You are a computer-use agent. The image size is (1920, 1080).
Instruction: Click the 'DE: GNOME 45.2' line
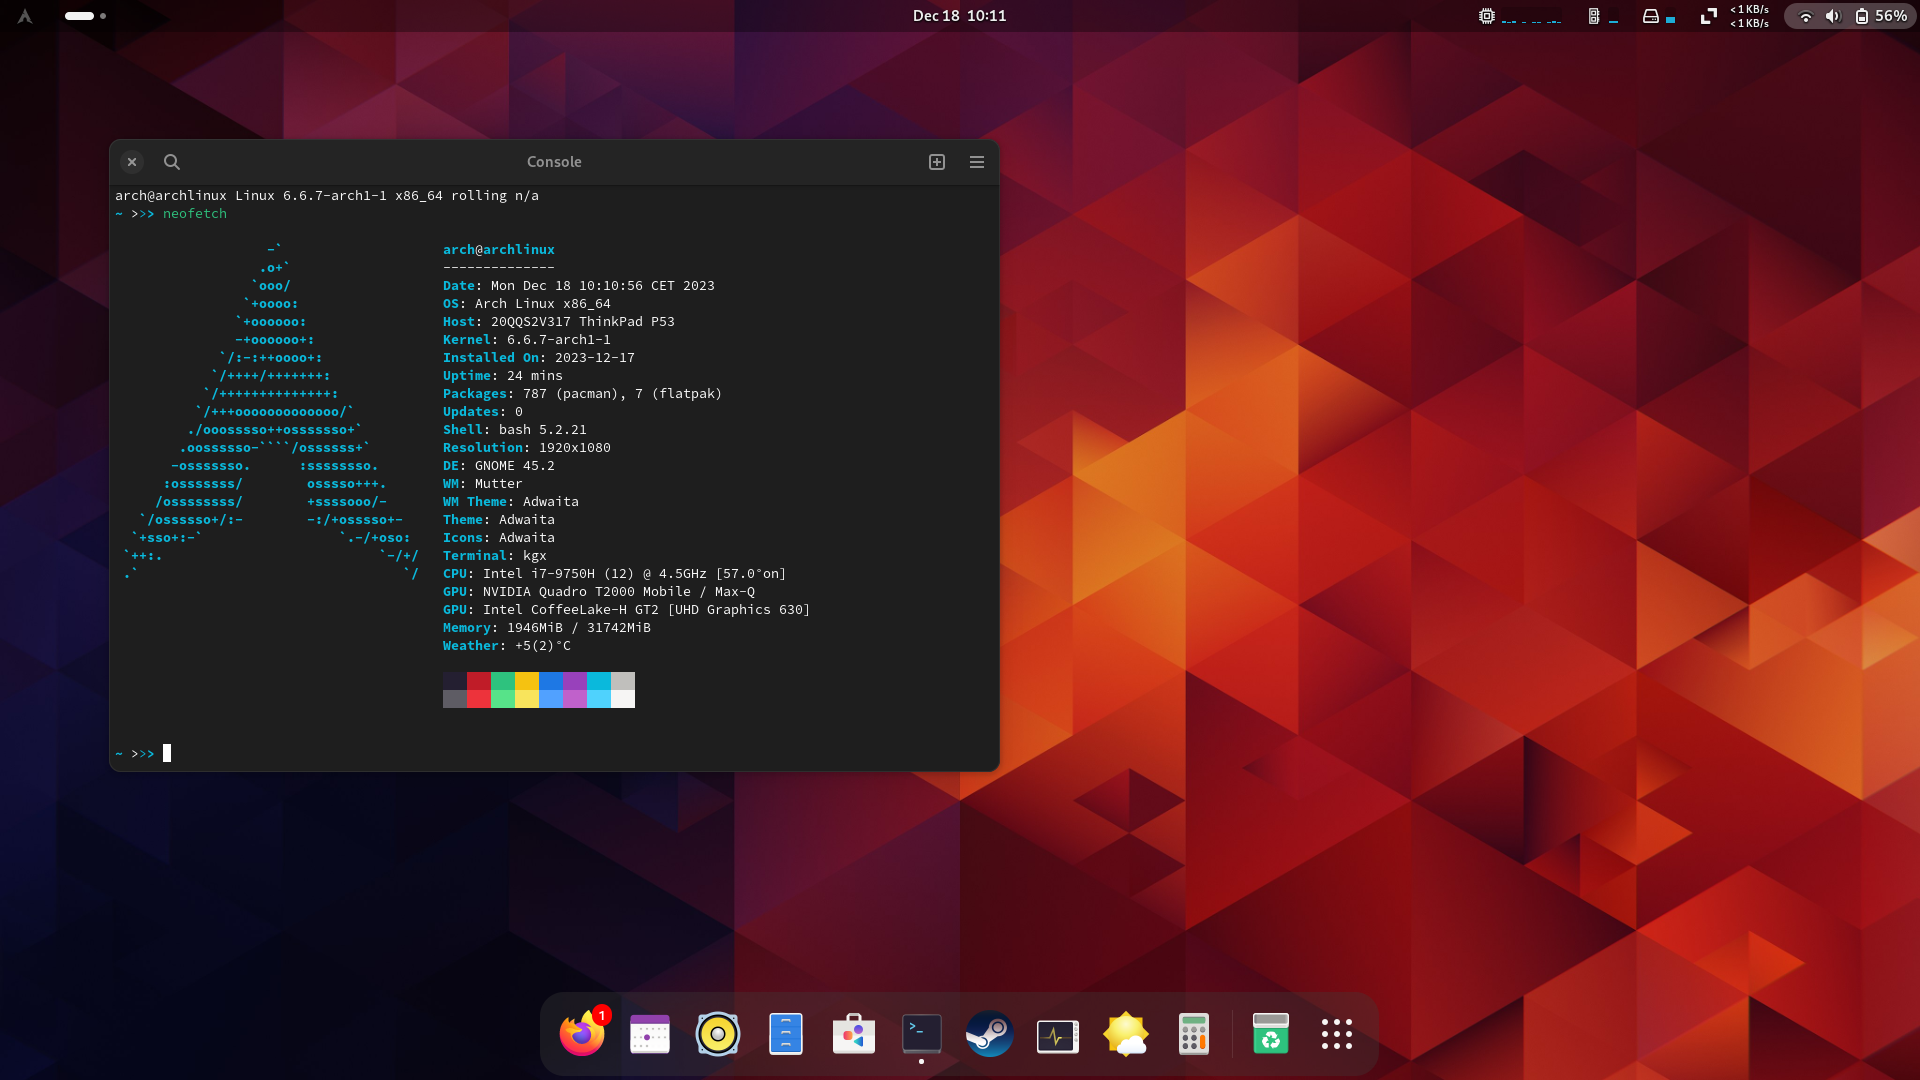499,466
